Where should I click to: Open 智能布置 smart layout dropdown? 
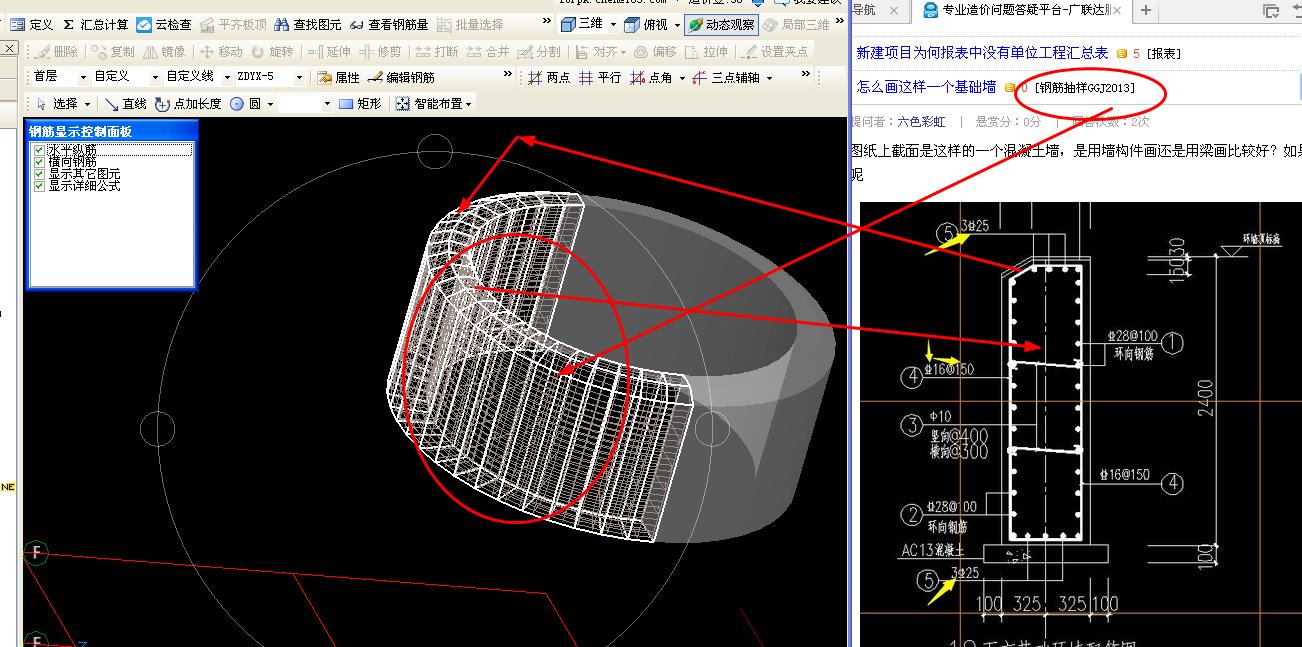point(468,103)
